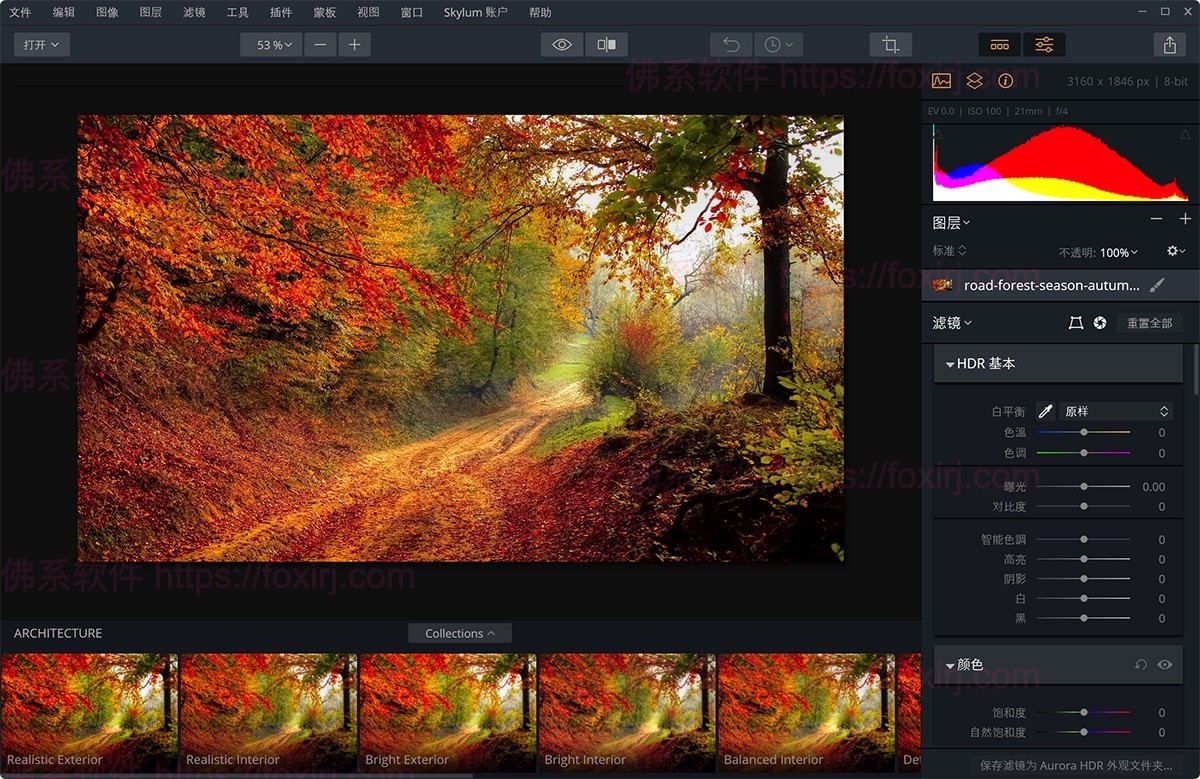
Task: Hide the 颜色 filter with its eye toggle
Action: tap(1163, 664)
